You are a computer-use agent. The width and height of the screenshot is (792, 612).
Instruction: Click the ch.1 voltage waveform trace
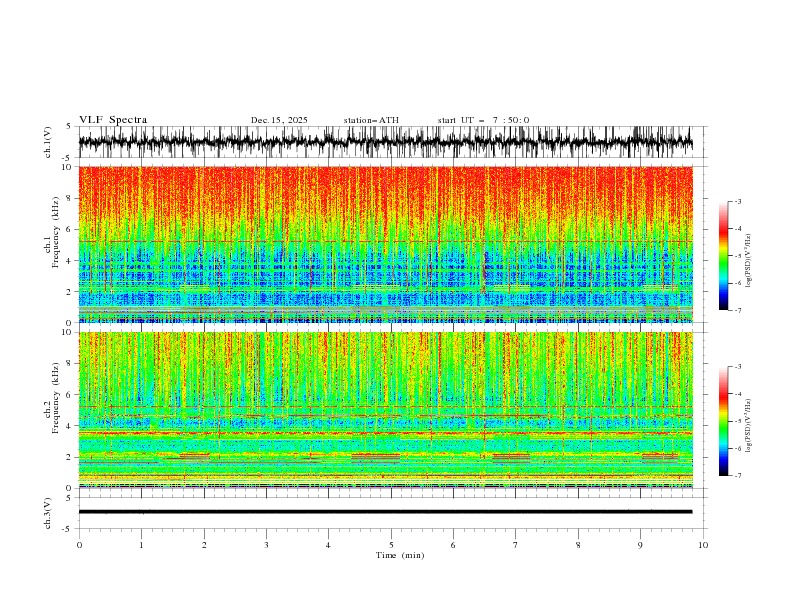point(385,142)
